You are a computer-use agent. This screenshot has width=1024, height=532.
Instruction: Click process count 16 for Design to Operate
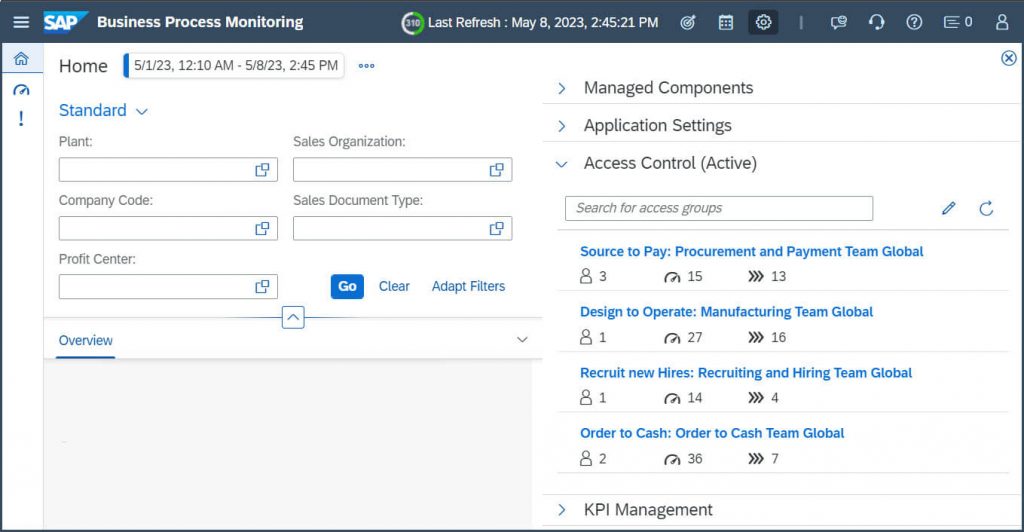[767, 337]
